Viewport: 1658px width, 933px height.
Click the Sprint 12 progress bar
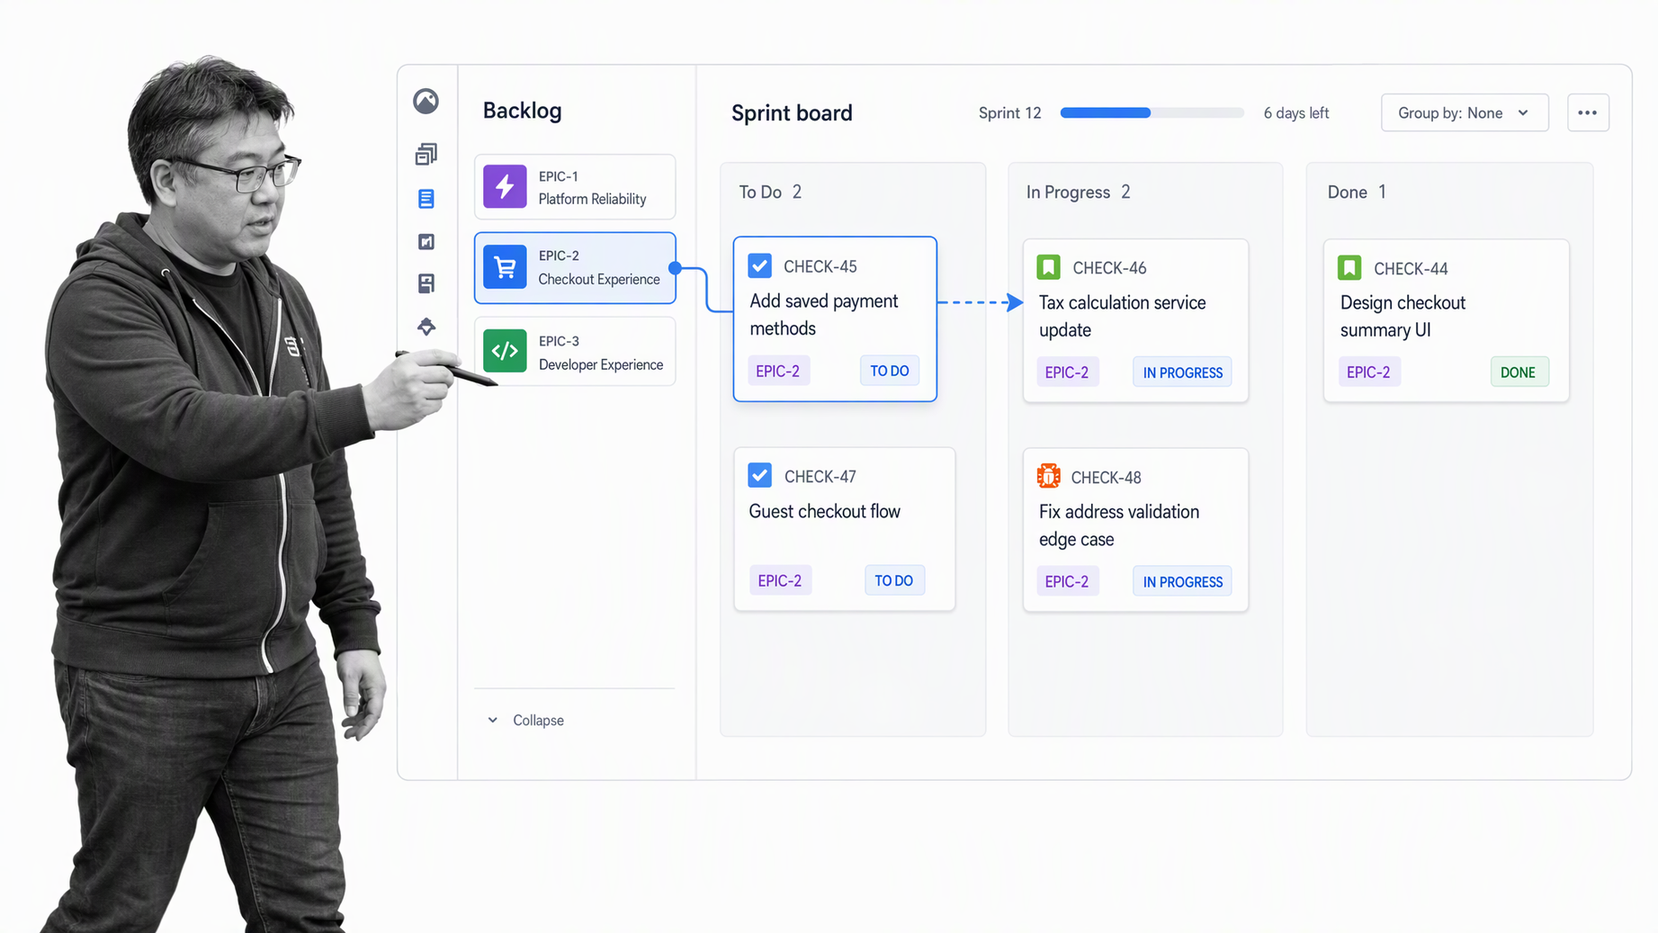click(1152, 113)
